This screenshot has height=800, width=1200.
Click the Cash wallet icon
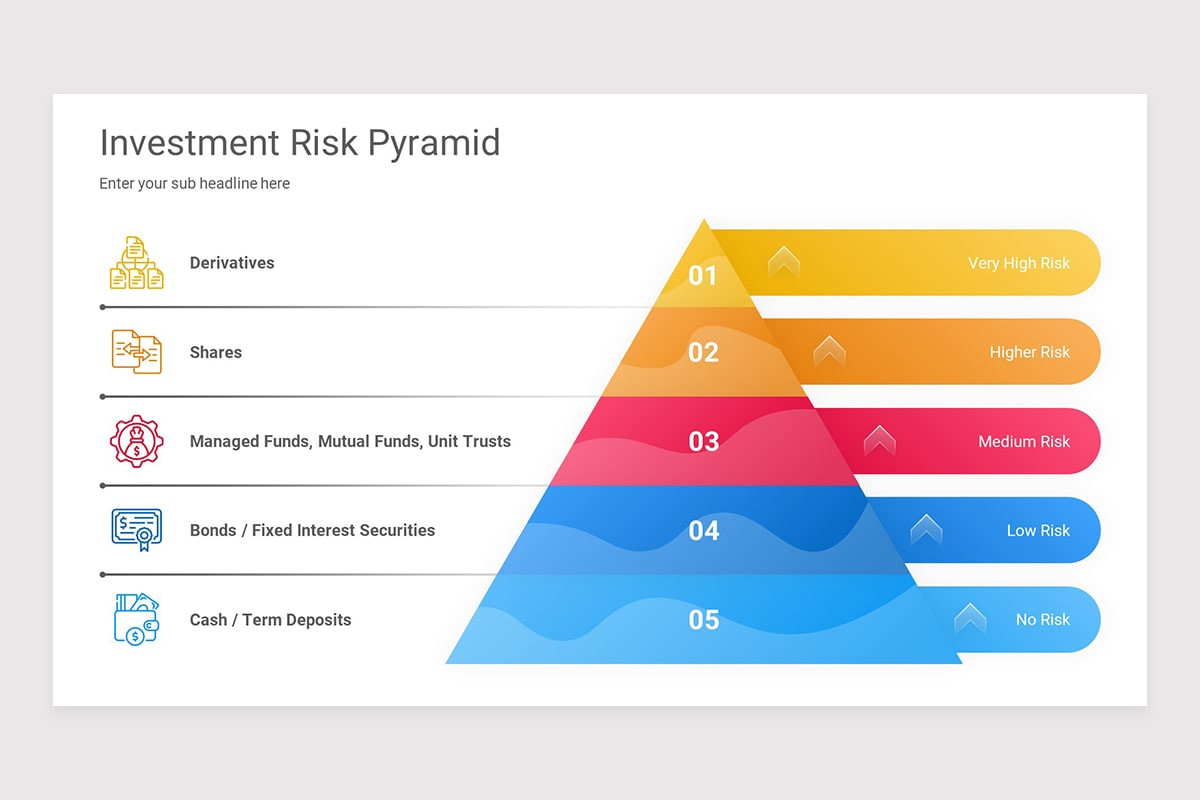tap(136, 619)
